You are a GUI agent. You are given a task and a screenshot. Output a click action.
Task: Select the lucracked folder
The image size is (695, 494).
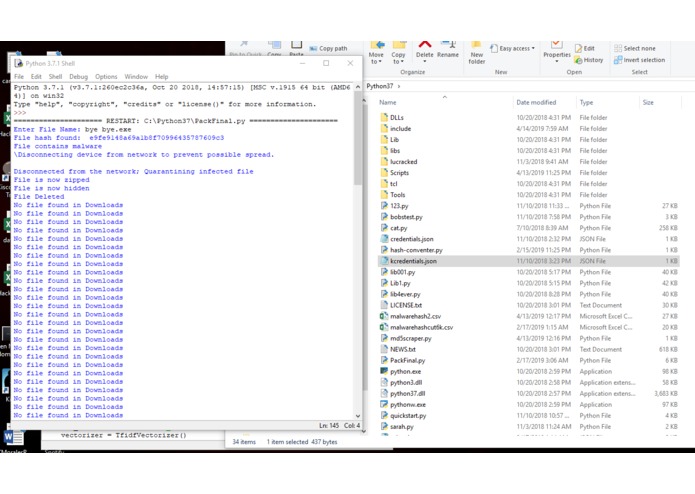[x=403, y=162]
